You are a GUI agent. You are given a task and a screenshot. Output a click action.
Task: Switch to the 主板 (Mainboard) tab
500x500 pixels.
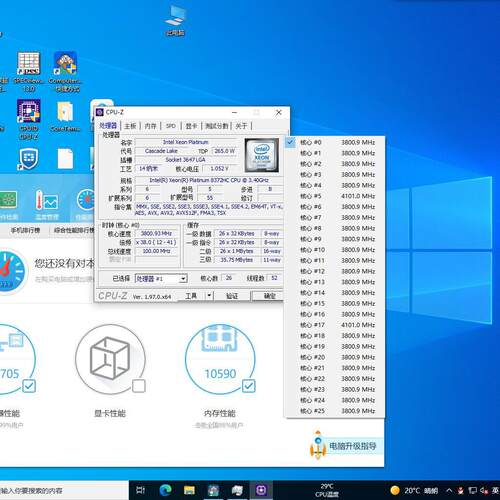tap(130, 126)
